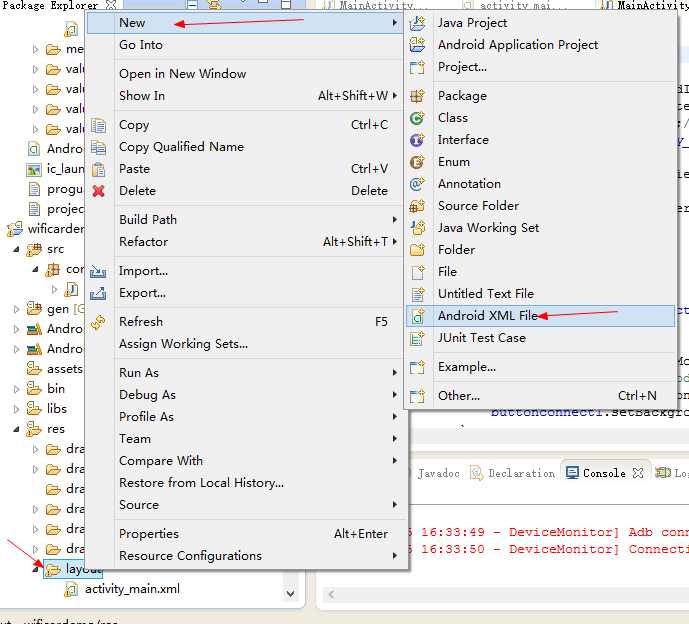
Task: Expand the Run As submenu arrow
Action: [x=395, y=373]
